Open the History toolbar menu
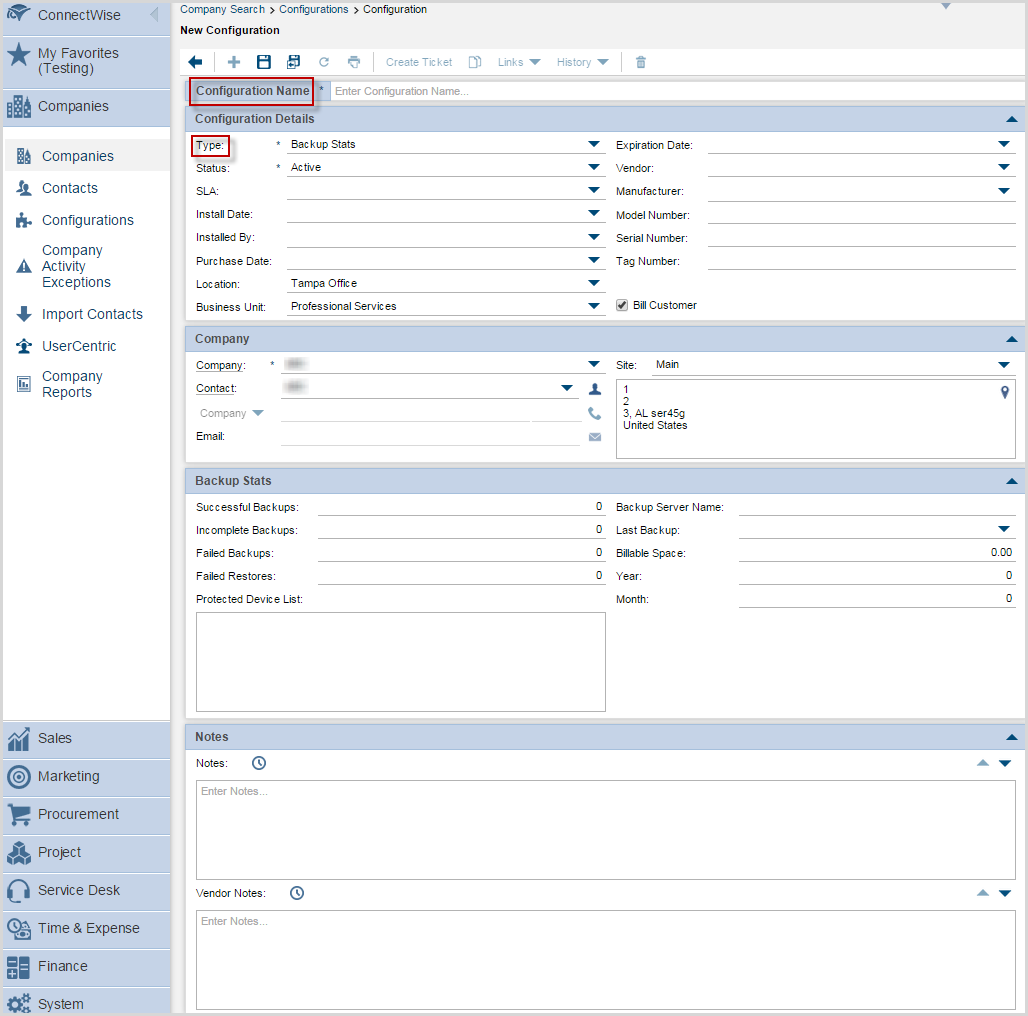 click(x=583, y=62)
